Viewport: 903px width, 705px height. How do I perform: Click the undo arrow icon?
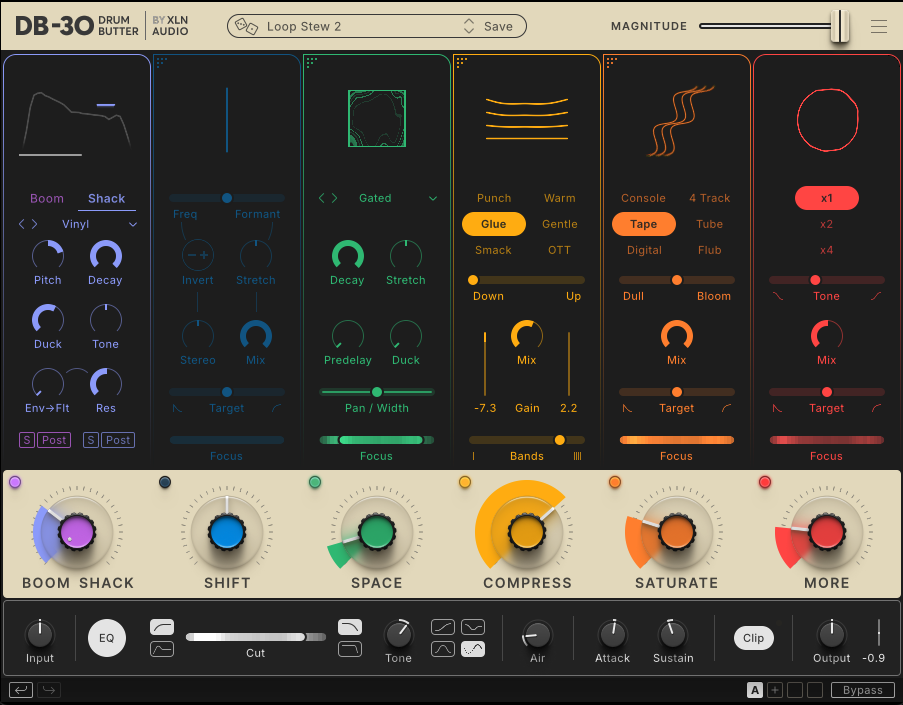click(20, 689)
